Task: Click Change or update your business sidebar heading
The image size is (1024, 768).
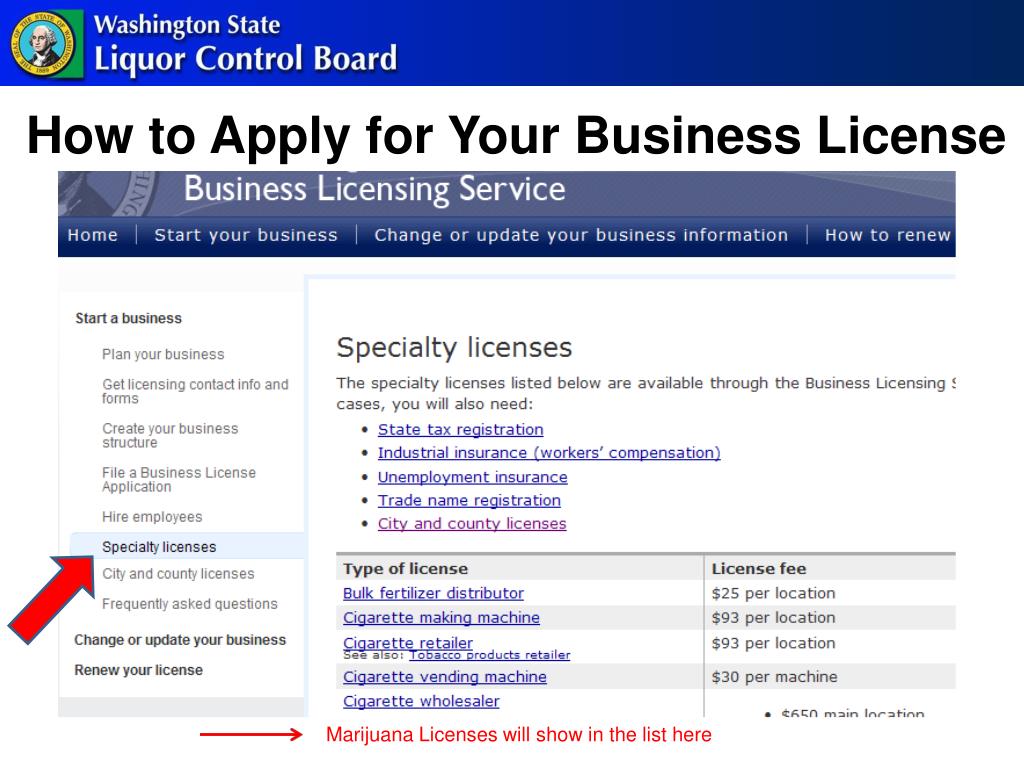Action: [x=180, y=640]
